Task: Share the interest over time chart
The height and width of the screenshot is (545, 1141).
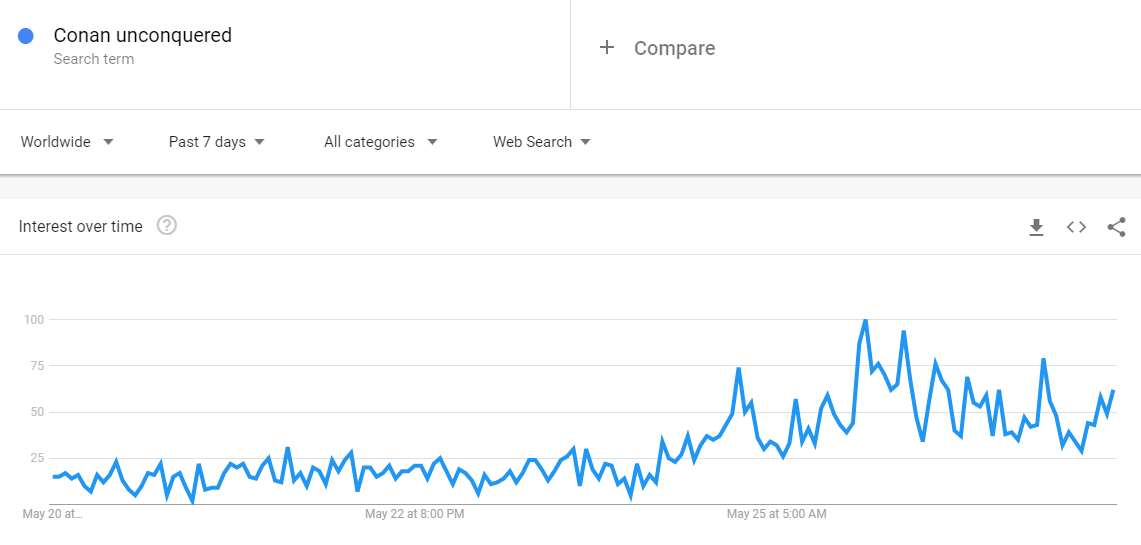Action: click(1116, 227)
